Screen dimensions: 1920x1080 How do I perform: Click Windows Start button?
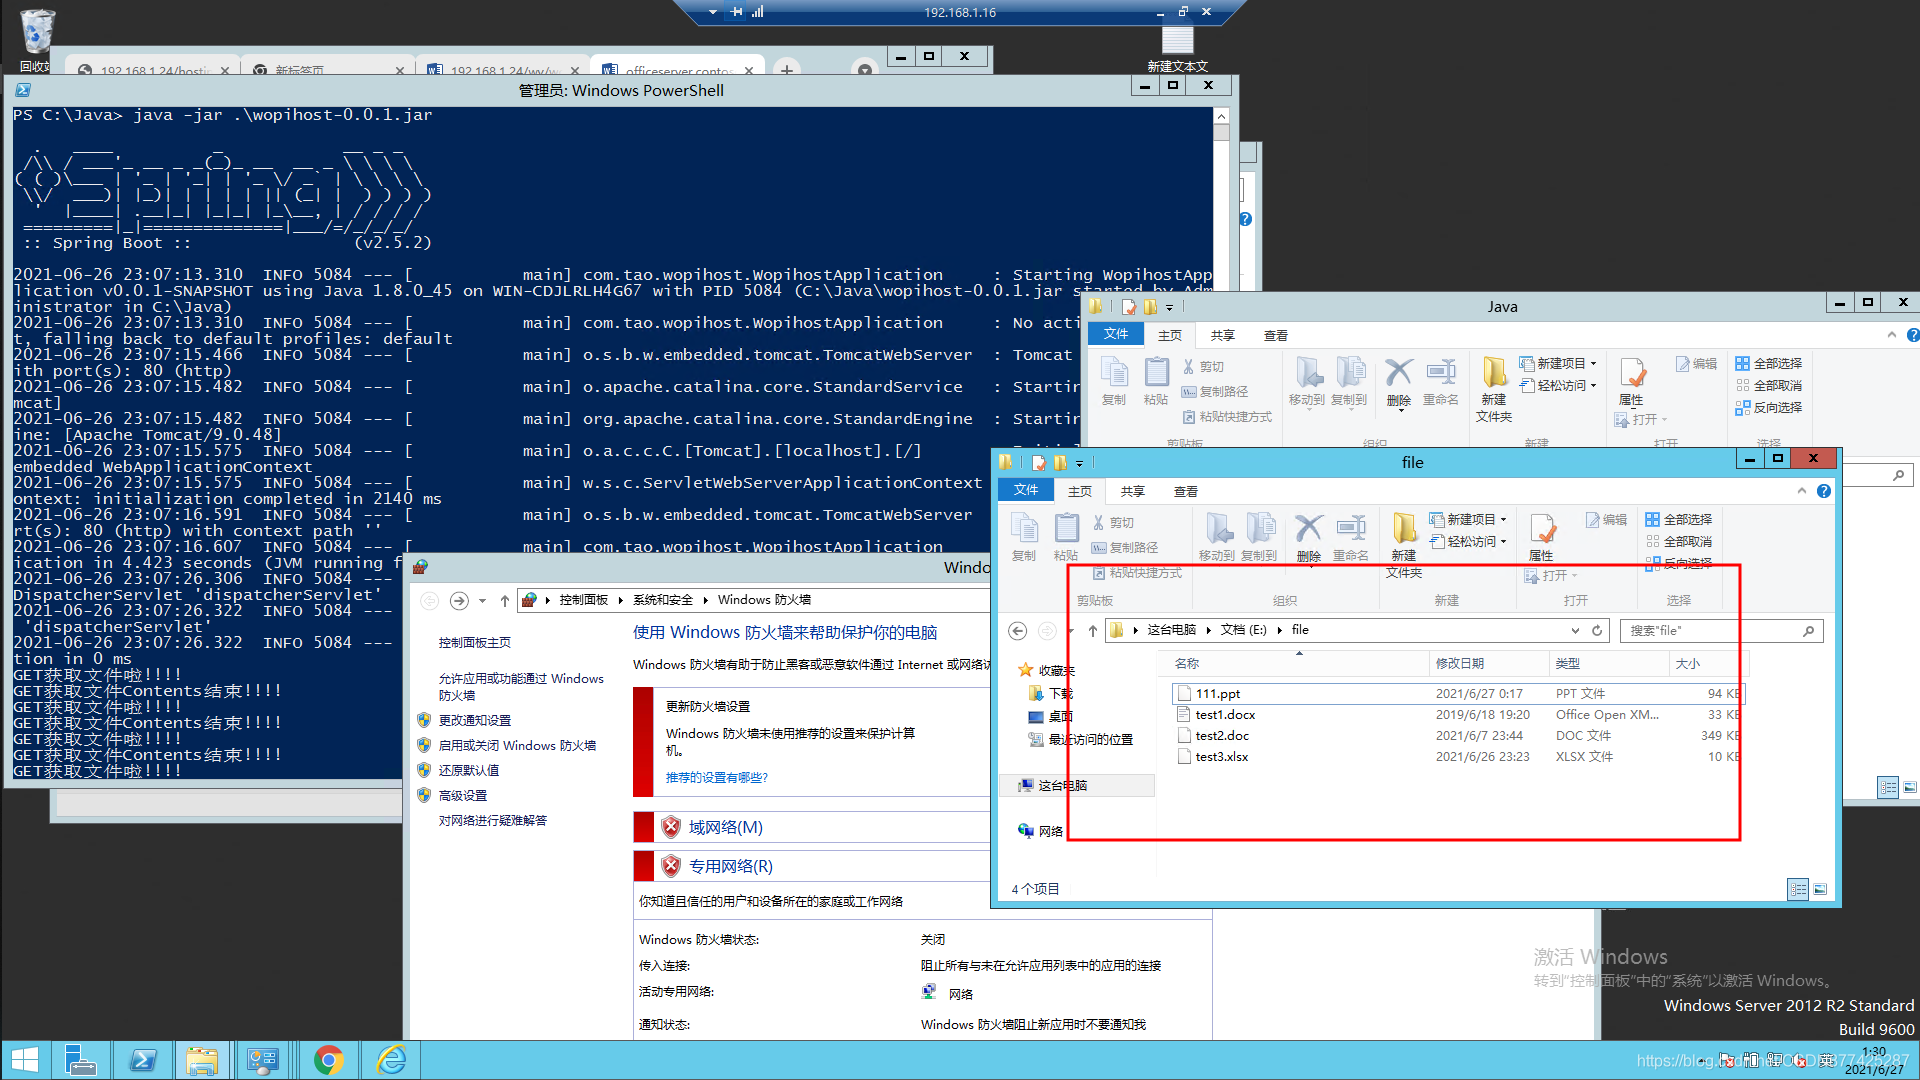click(x=24, y=1060)
